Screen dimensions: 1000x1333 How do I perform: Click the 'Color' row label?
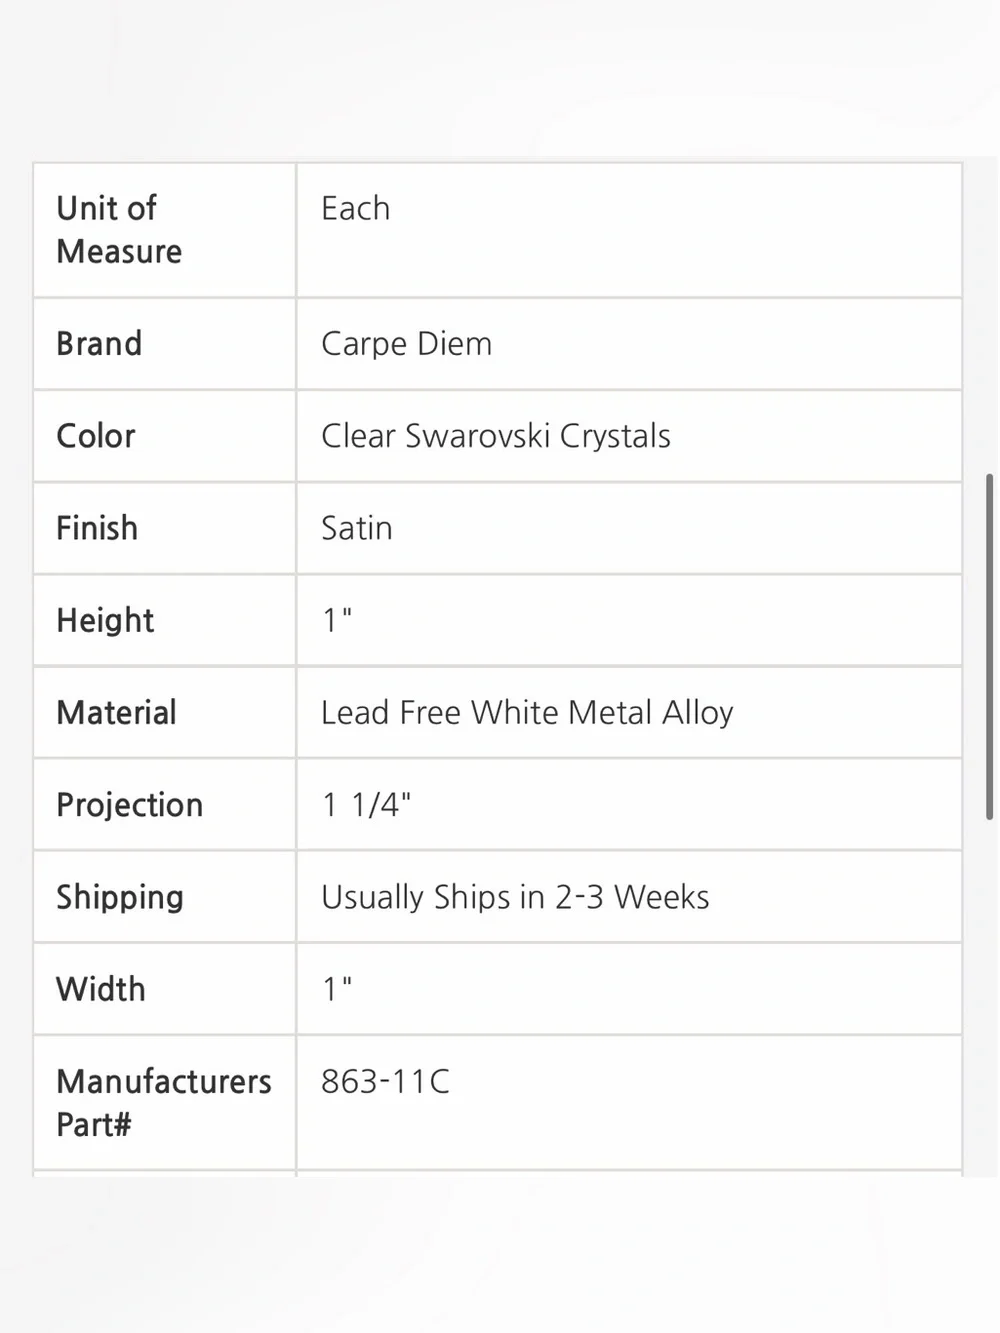click(95, 436)
